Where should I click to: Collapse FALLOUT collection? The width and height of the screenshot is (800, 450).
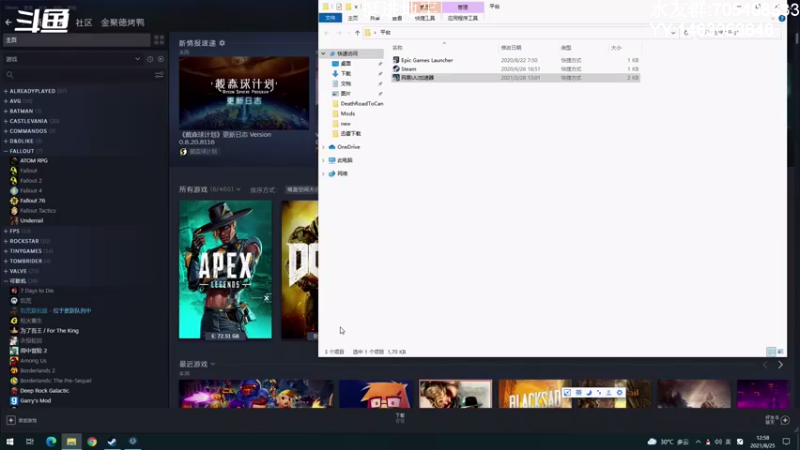pos(6,151)
